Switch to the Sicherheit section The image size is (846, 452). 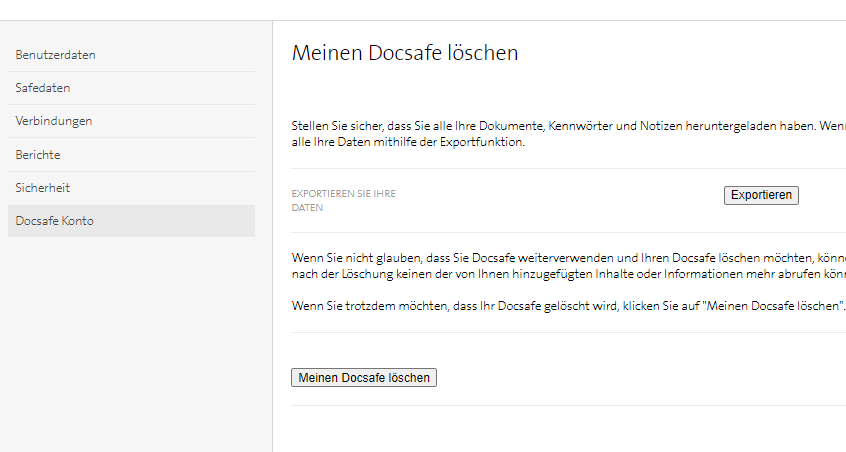click(x=43, y=187)
